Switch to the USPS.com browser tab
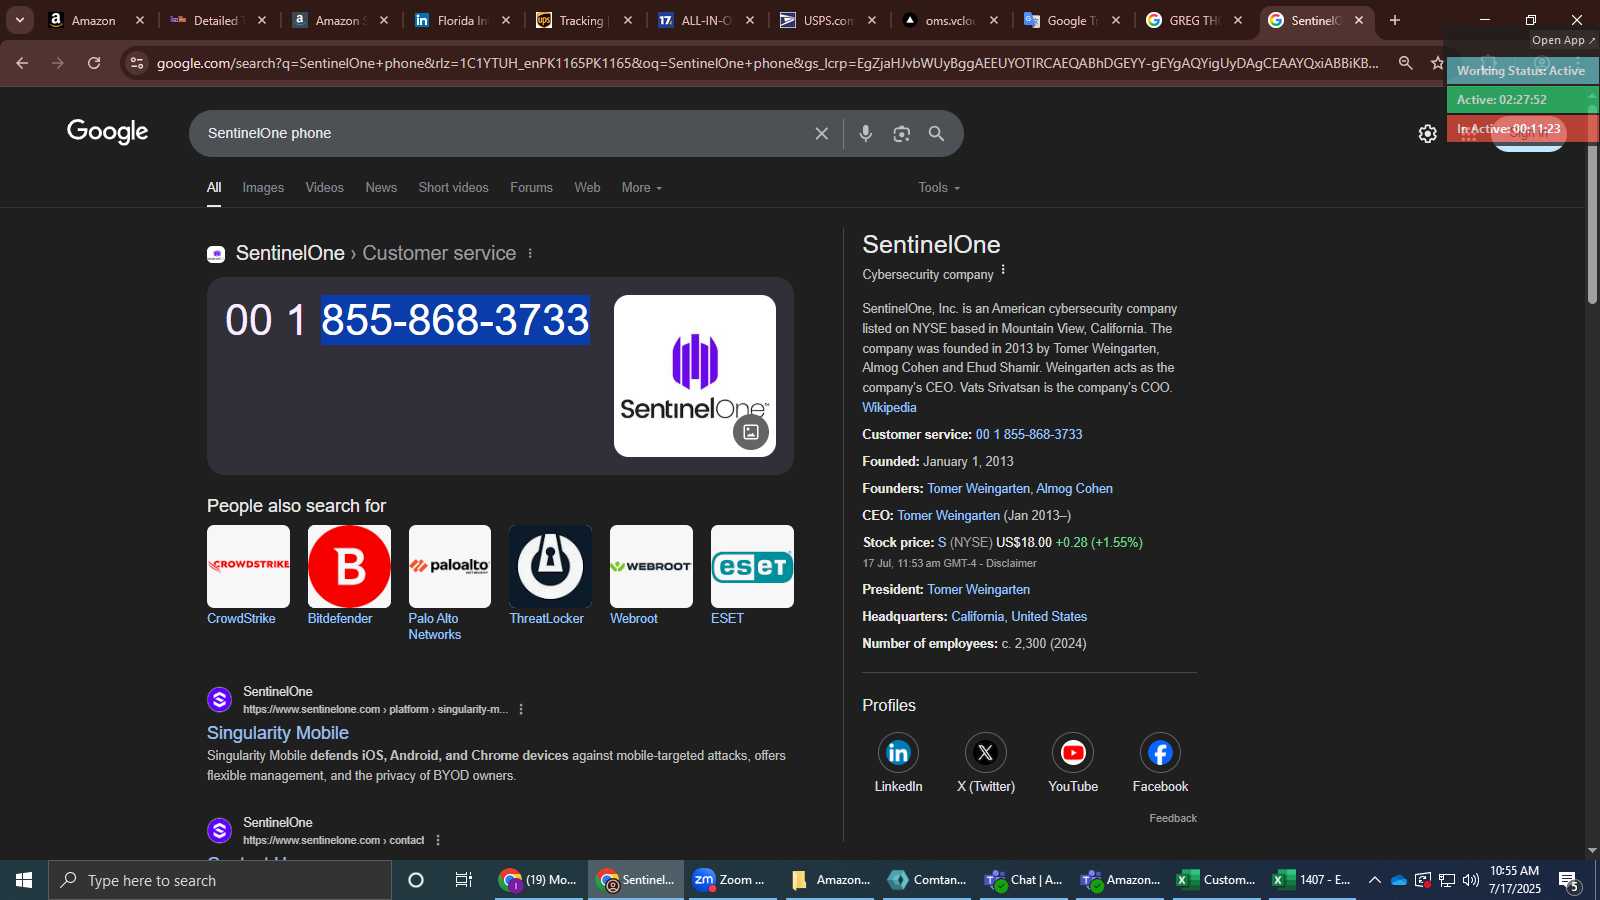Viewport: 1600px width, 900px height. (828, 20)
